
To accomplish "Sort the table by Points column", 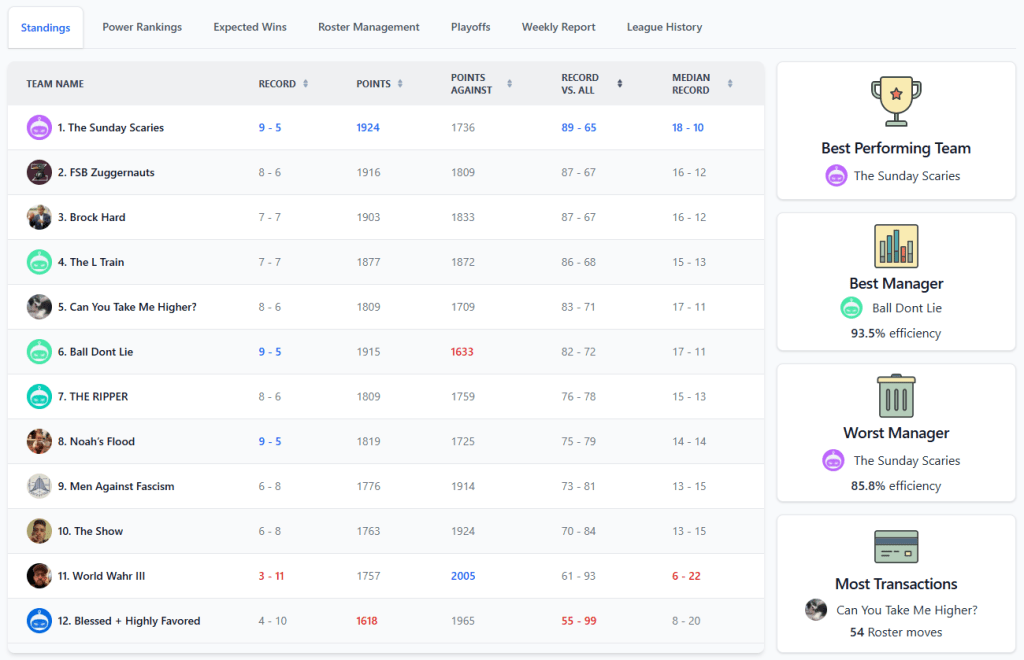I will 379,84.
